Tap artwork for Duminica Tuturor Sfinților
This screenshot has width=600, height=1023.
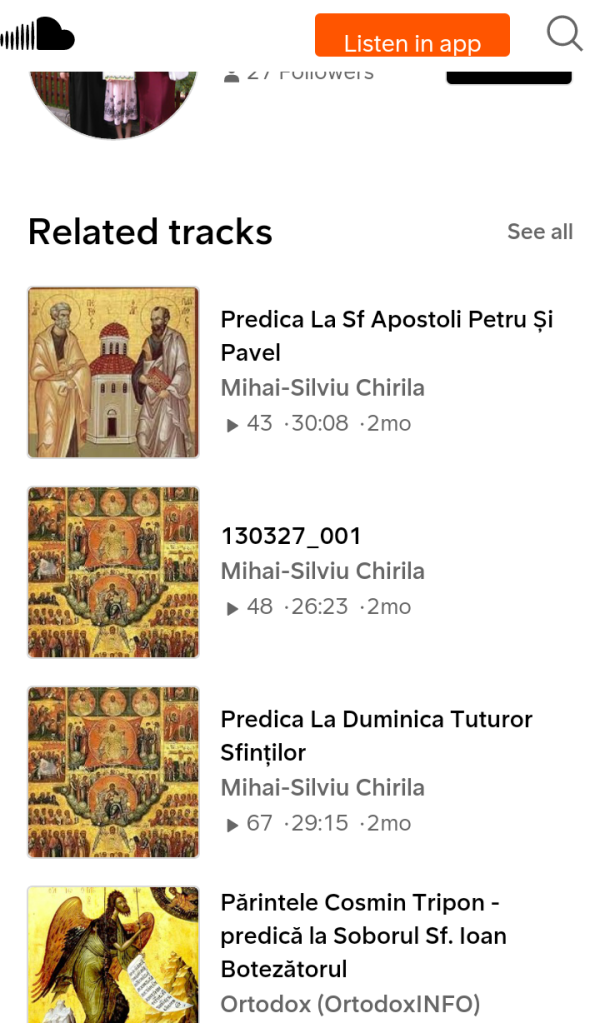click(113, 772)
